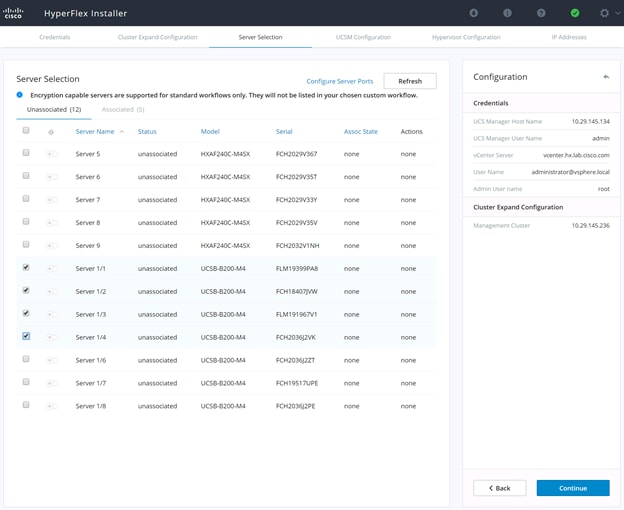Select the Server 9 checkbox
This screenshot has height=510, width=624.
26,244
